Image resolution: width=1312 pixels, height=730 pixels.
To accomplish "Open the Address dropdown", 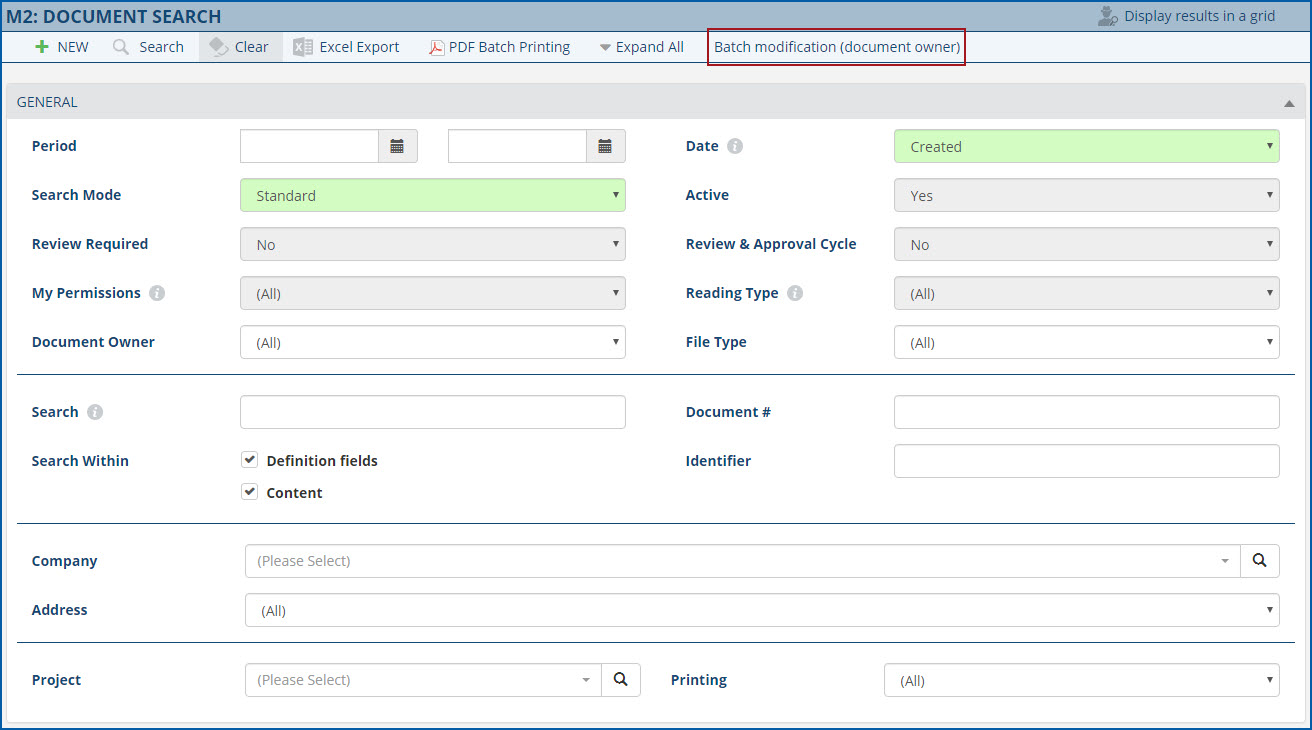I will click(762, 610).
